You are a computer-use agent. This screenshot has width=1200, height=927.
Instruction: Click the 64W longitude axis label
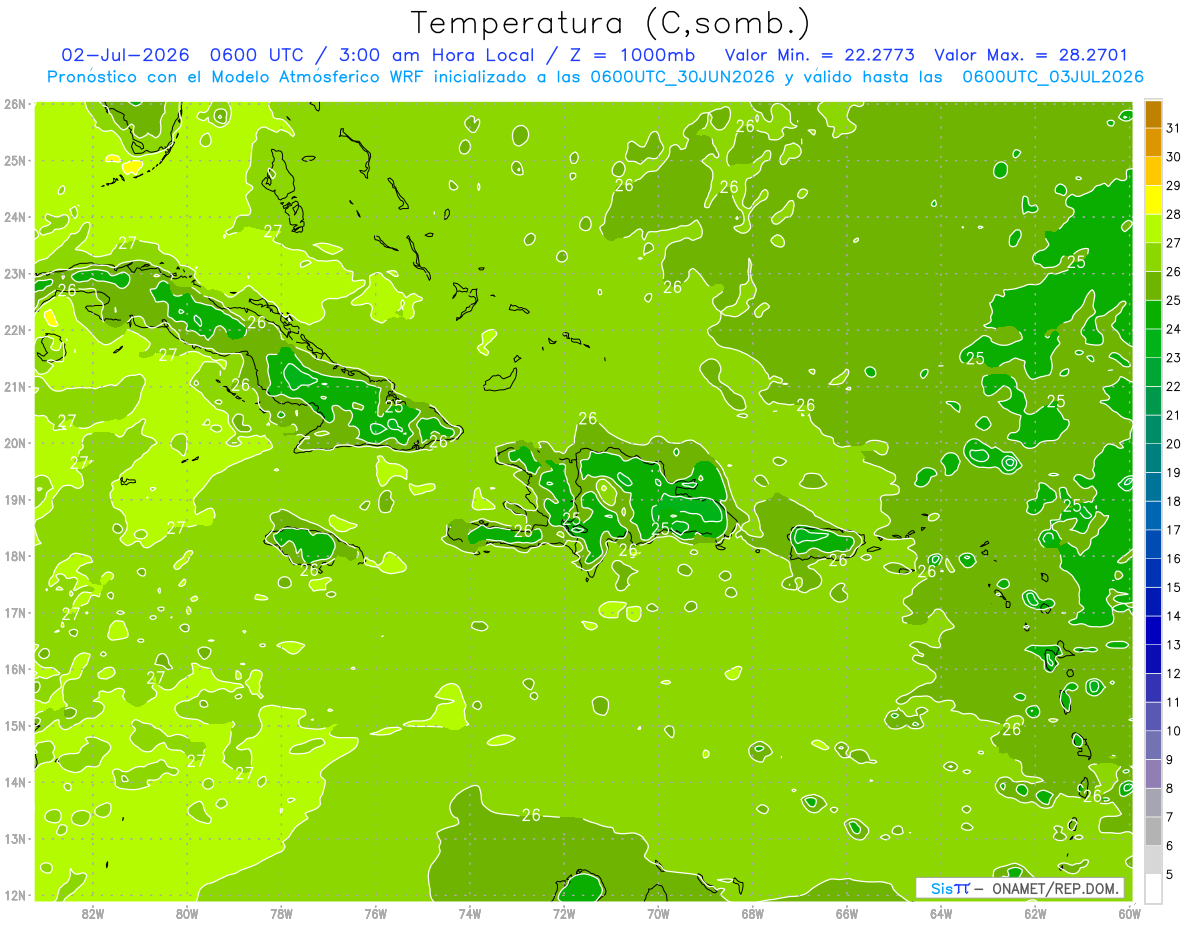click(940, 913)
